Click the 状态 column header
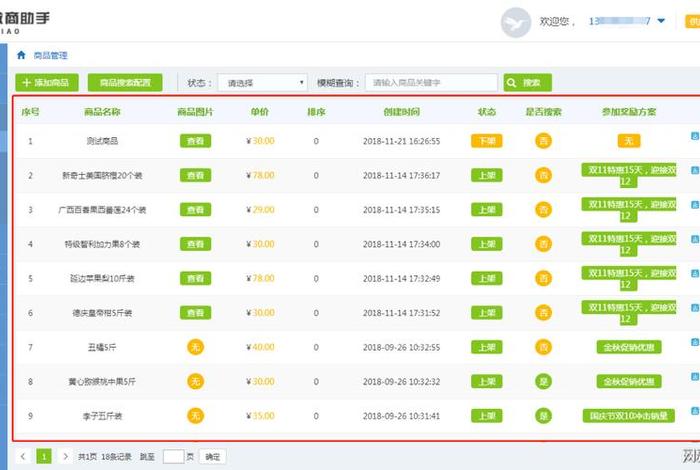The width and height of the screenshot is (700, 470). click(487, 112)
